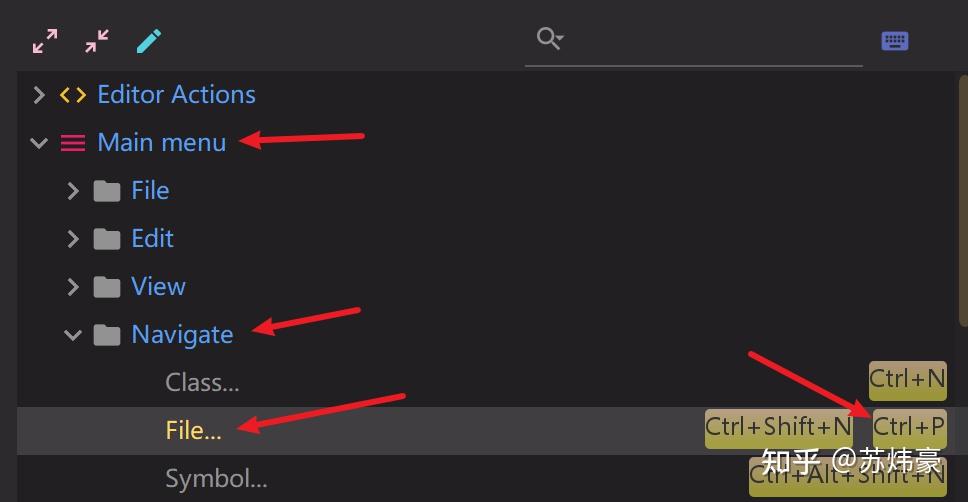Collapse the Main menu group
The height and width of the screenshot is (502, 968).
pyautogui.click(x=39, y=143)
